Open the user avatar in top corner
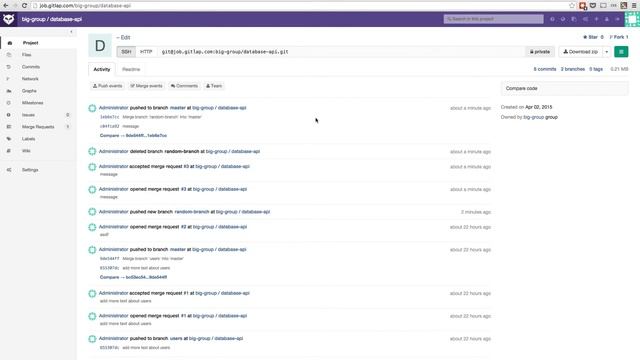 [x=632, y=19]
